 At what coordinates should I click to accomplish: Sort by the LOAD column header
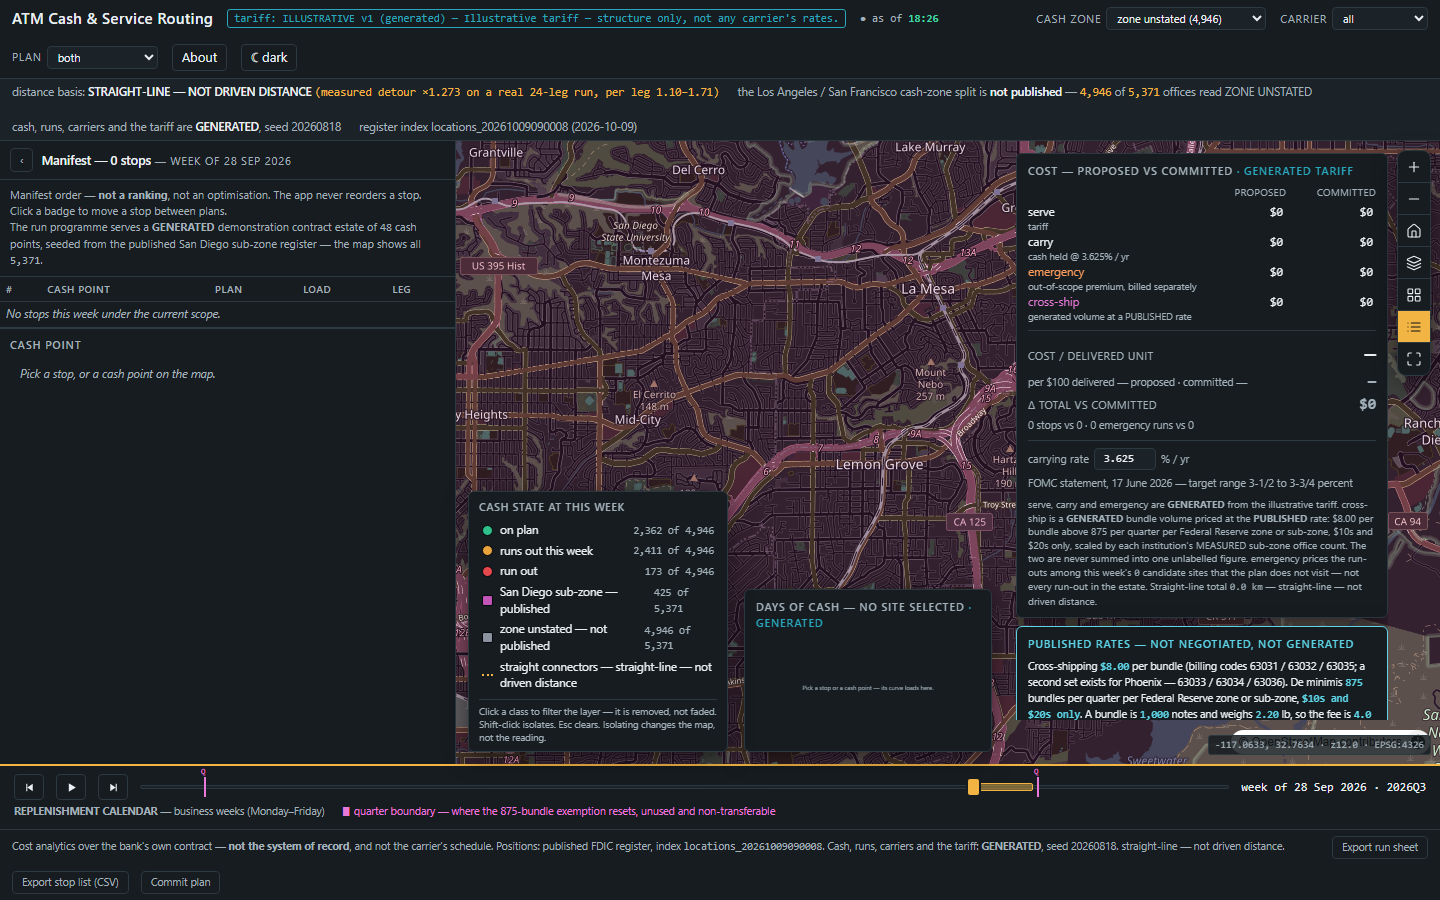[317, 290]
